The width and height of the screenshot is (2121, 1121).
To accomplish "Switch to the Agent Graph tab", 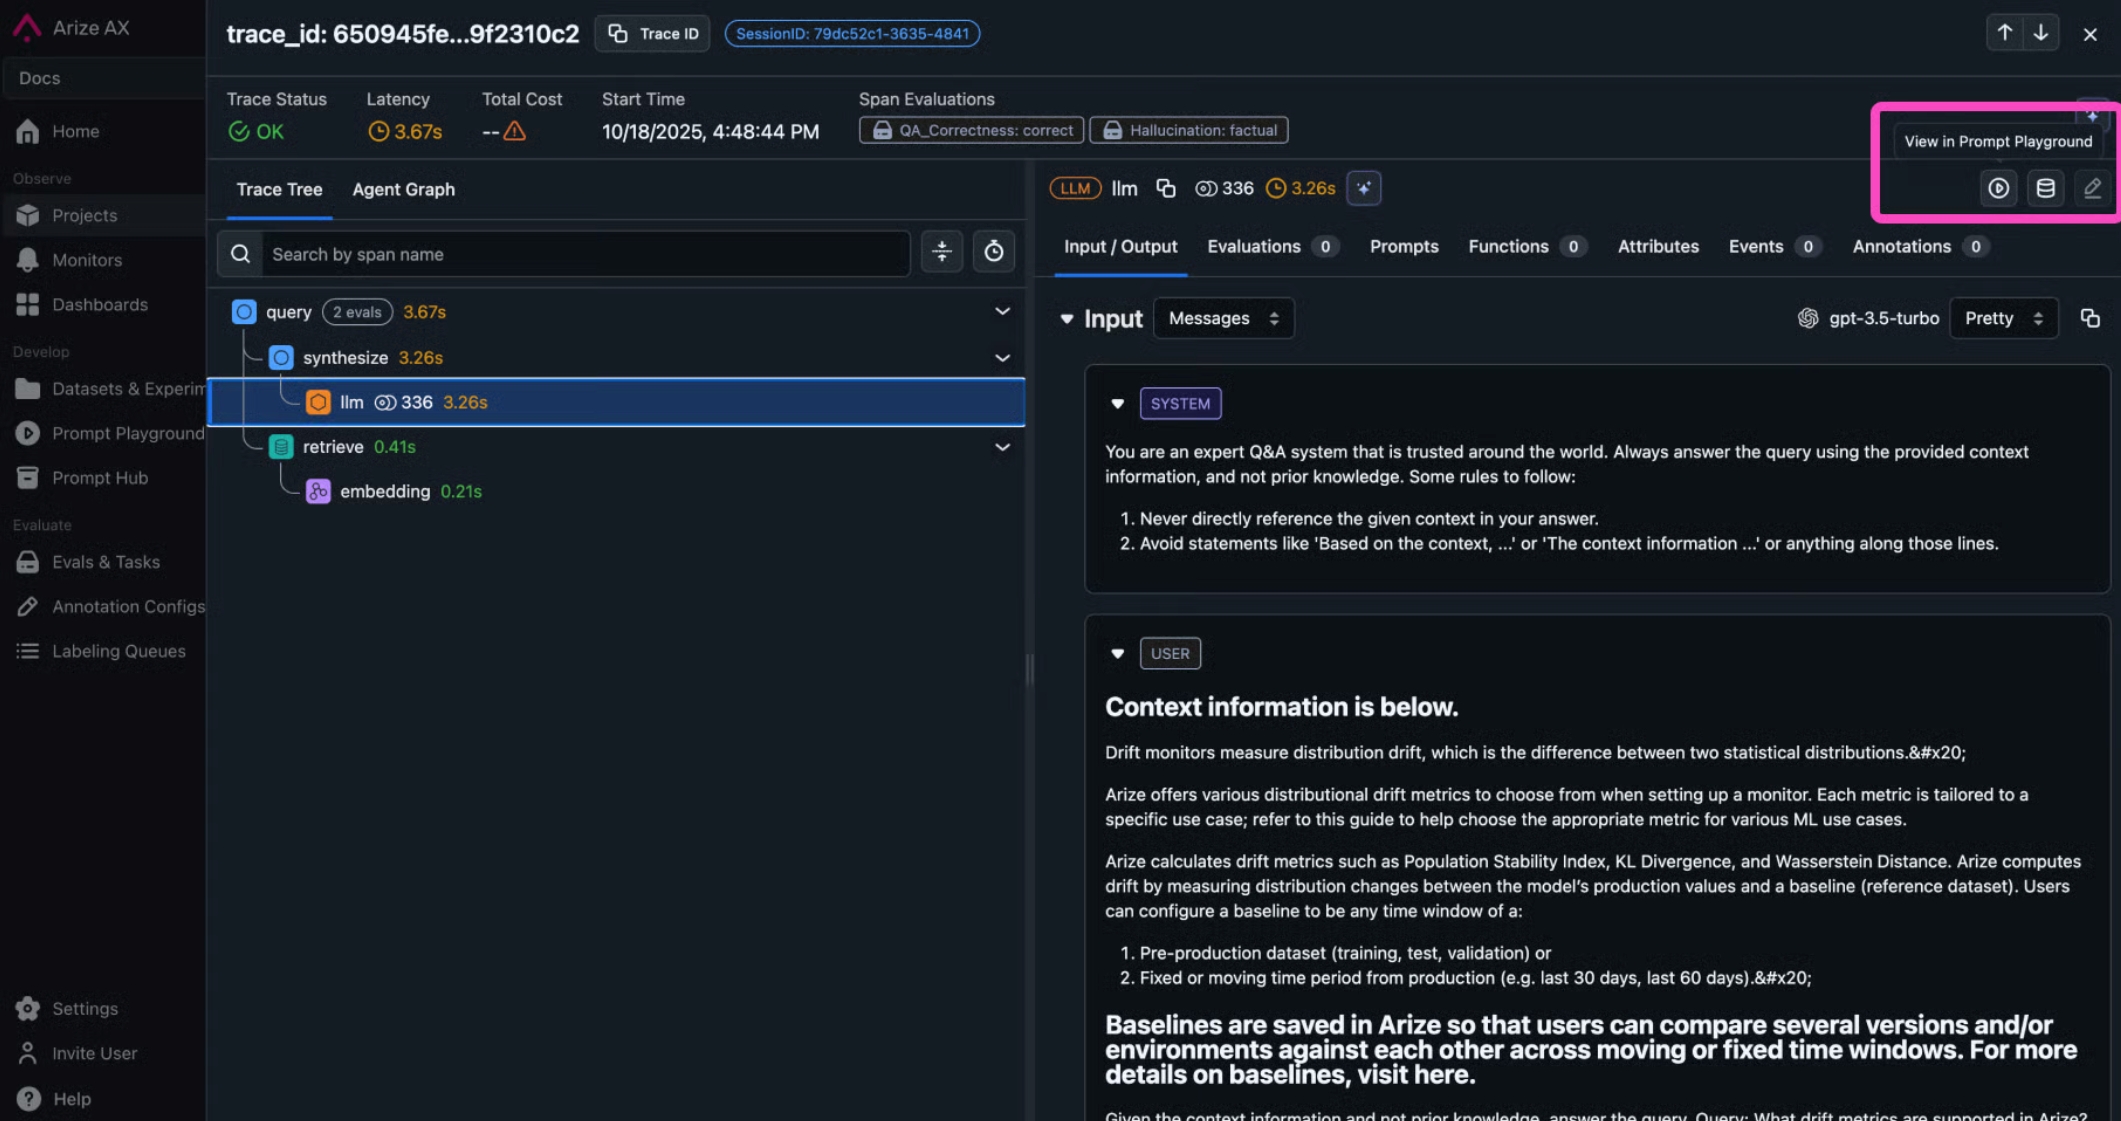I will (x=403, y=189).
